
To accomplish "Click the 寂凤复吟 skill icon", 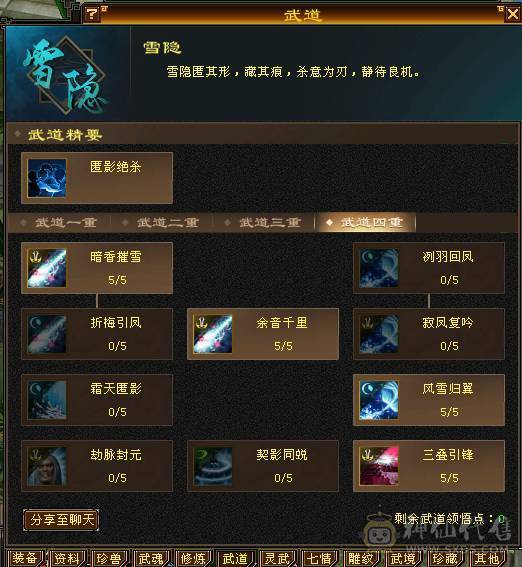I will point(379,334).
